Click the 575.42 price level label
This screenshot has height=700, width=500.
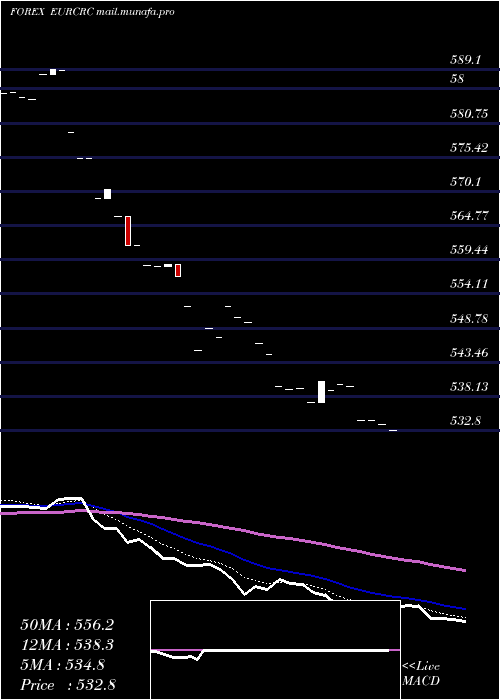(x=469, y=148)
